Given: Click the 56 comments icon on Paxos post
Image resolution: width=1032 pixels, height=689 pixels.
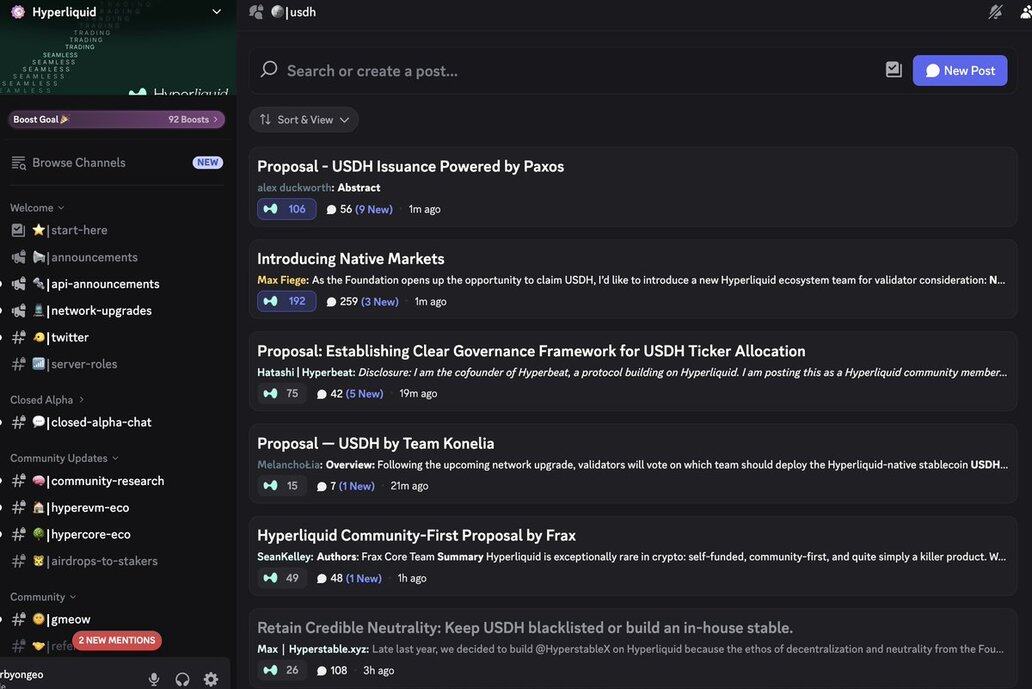Looking at the screenshot, I should [331, 209].
